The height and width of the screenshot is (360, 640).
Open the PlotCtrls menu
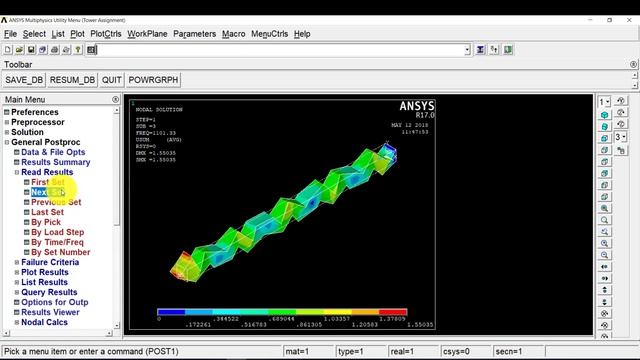[106, 34]
